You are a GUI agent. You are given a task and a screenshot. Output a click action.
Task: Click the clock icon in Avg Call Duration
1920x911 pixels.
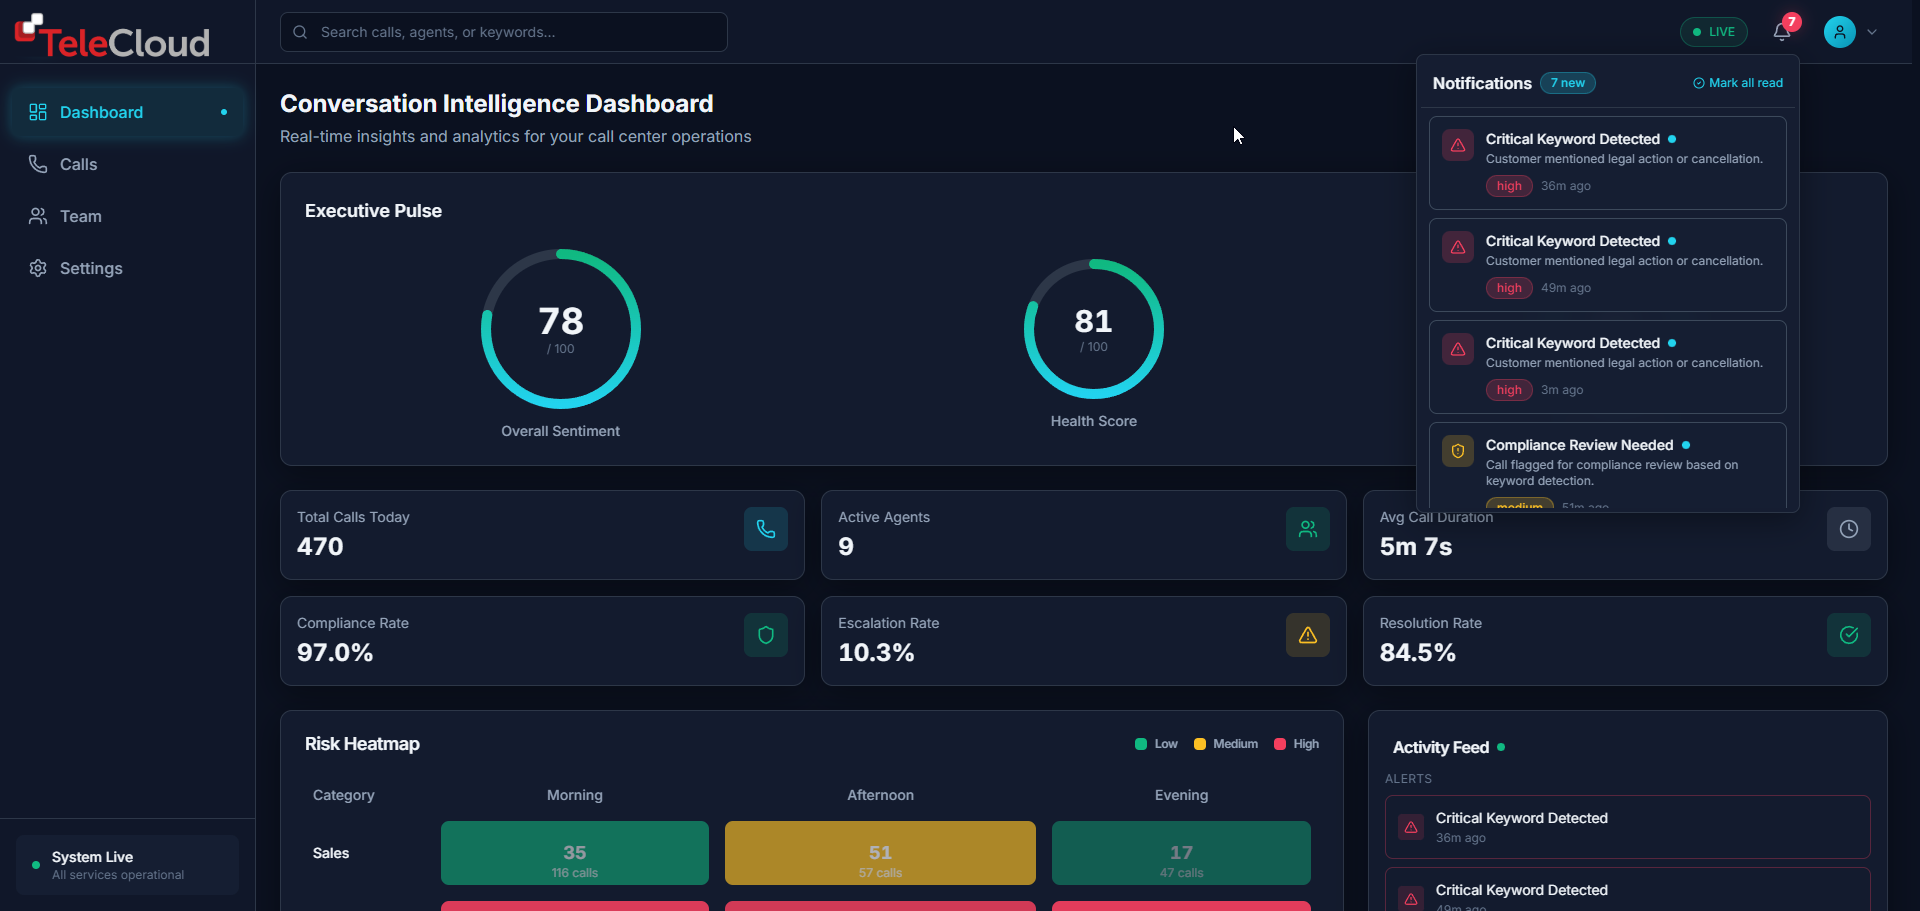[x=1848, y=529]
